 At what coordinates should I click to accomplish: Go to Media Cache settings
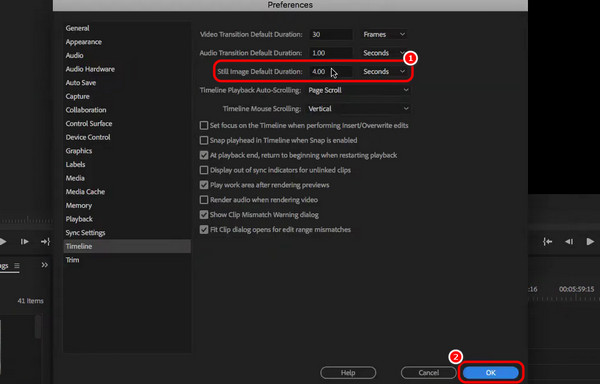click(x=85, y=192)
